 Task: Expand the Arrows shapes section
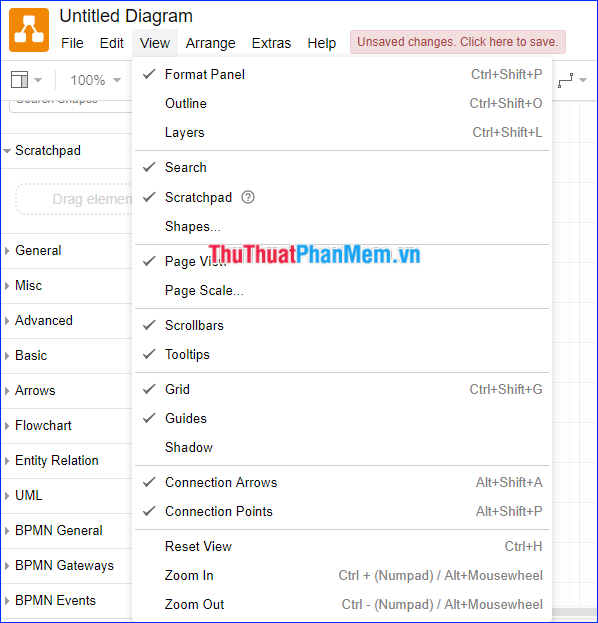[67, 391]
